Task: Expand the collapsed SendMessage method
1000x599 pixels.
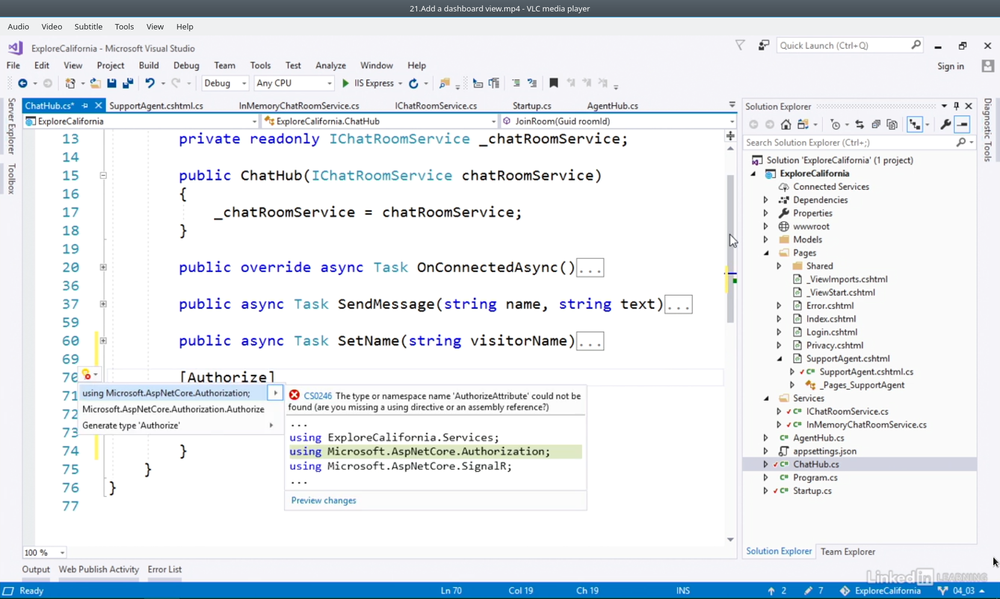Action: pyautogui.click(x=103, y=304)
